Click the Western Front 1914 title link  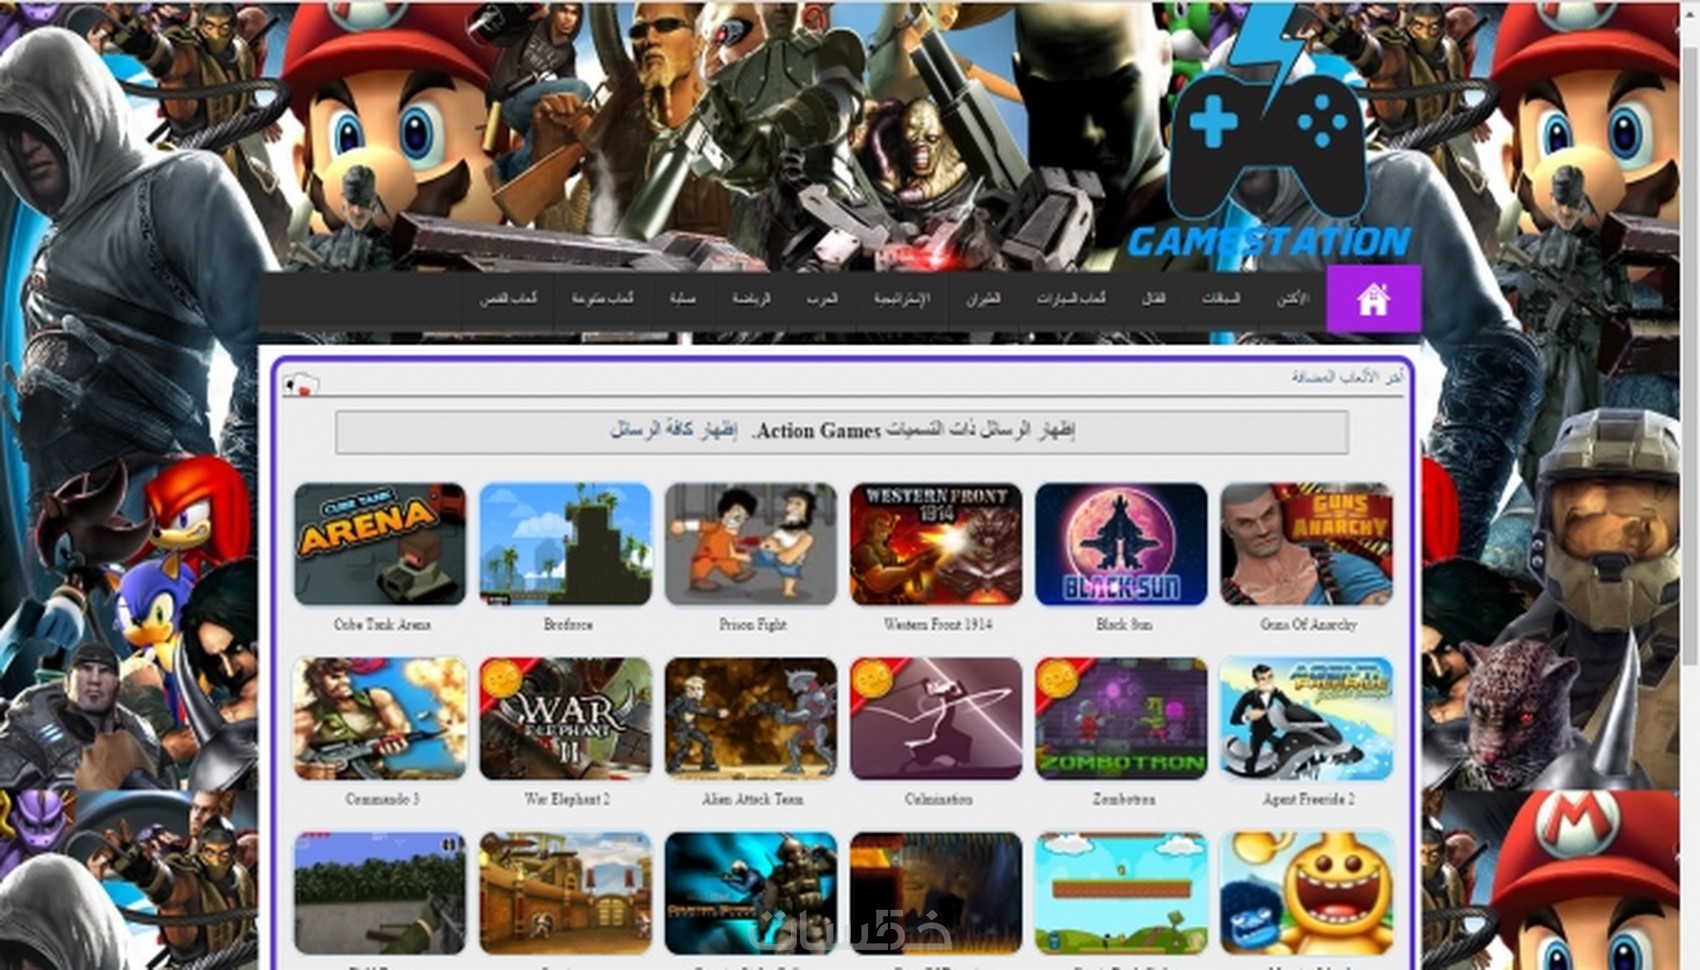coord(938,624)
